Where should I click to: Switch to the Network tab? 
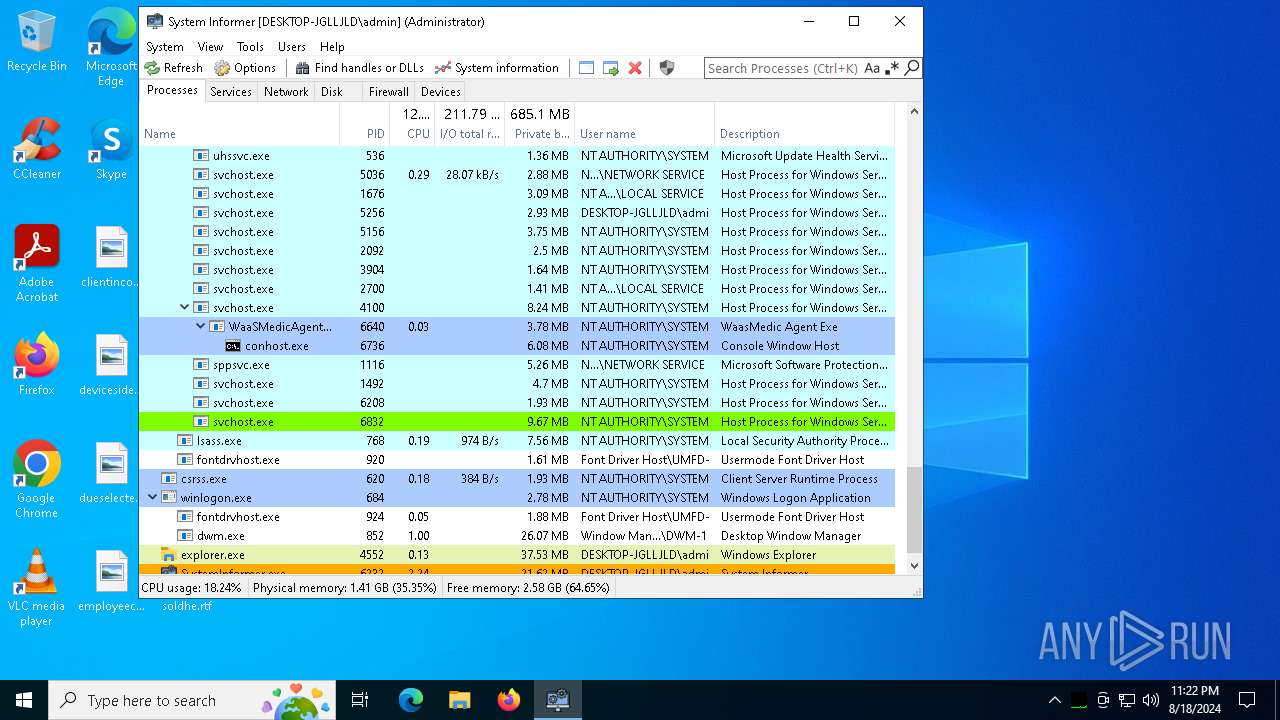286,91
